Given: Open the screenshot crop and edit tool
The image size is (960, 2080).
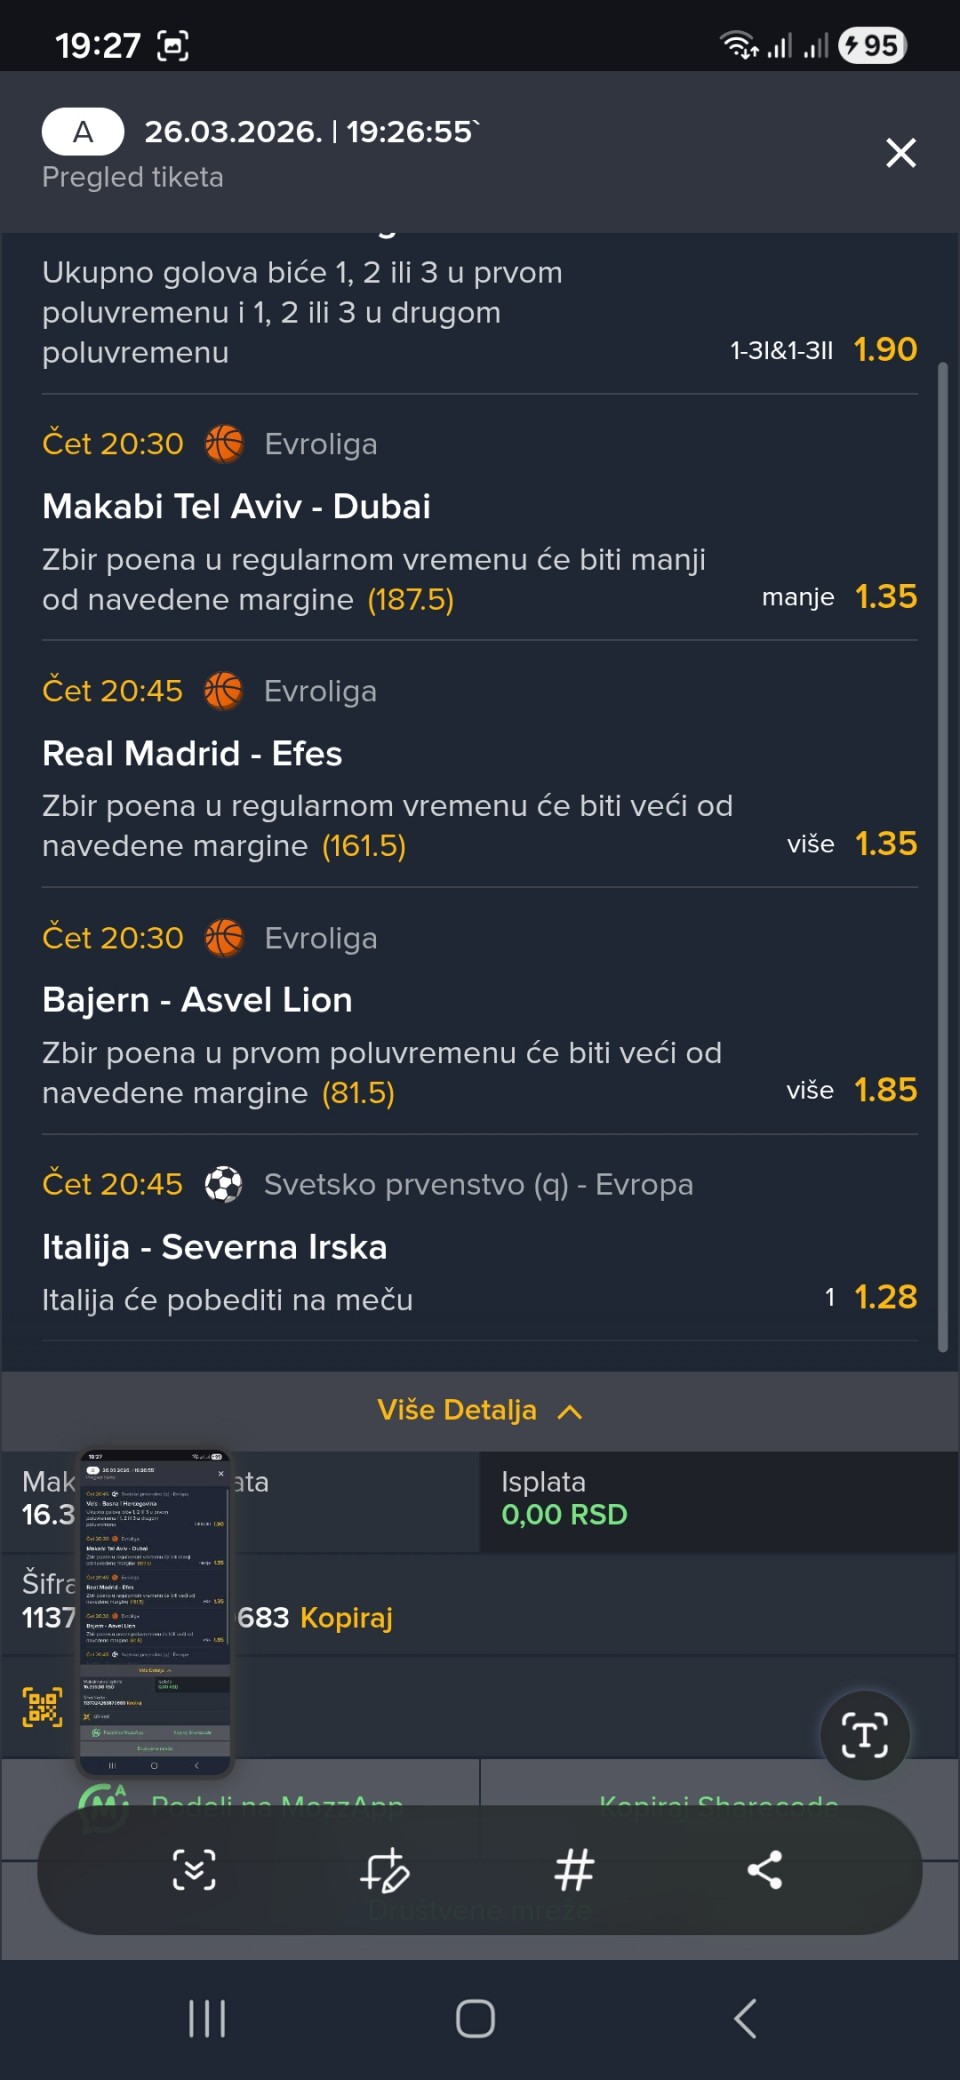Looking at the screenshot, I should (385, 1869).
